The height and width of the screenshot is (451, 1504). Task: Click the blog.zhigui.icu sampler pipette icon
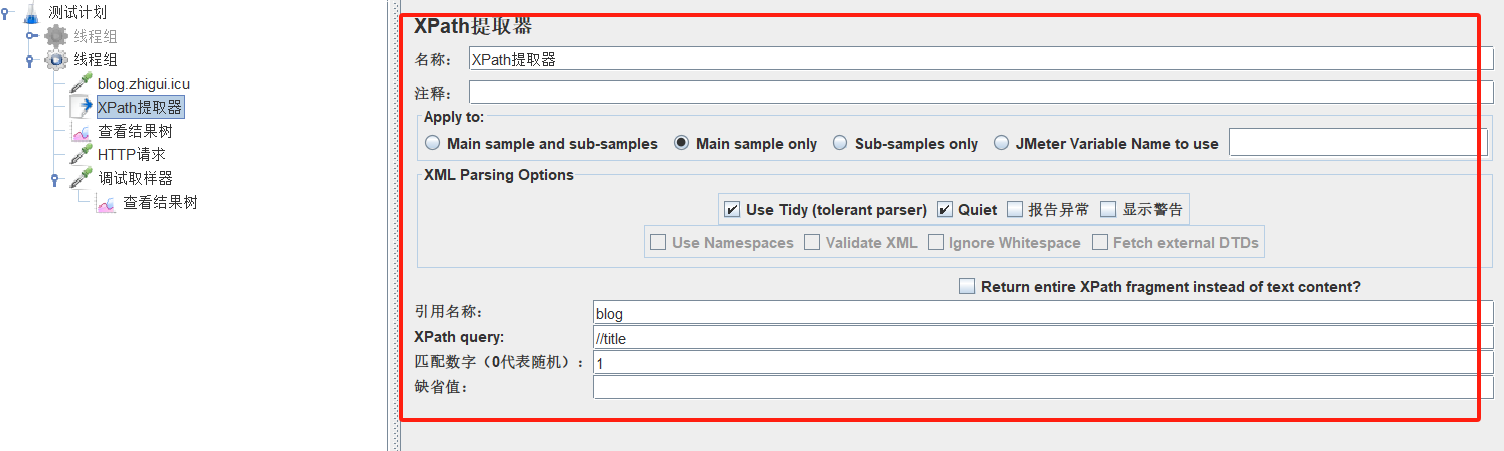tap(81, 84)
